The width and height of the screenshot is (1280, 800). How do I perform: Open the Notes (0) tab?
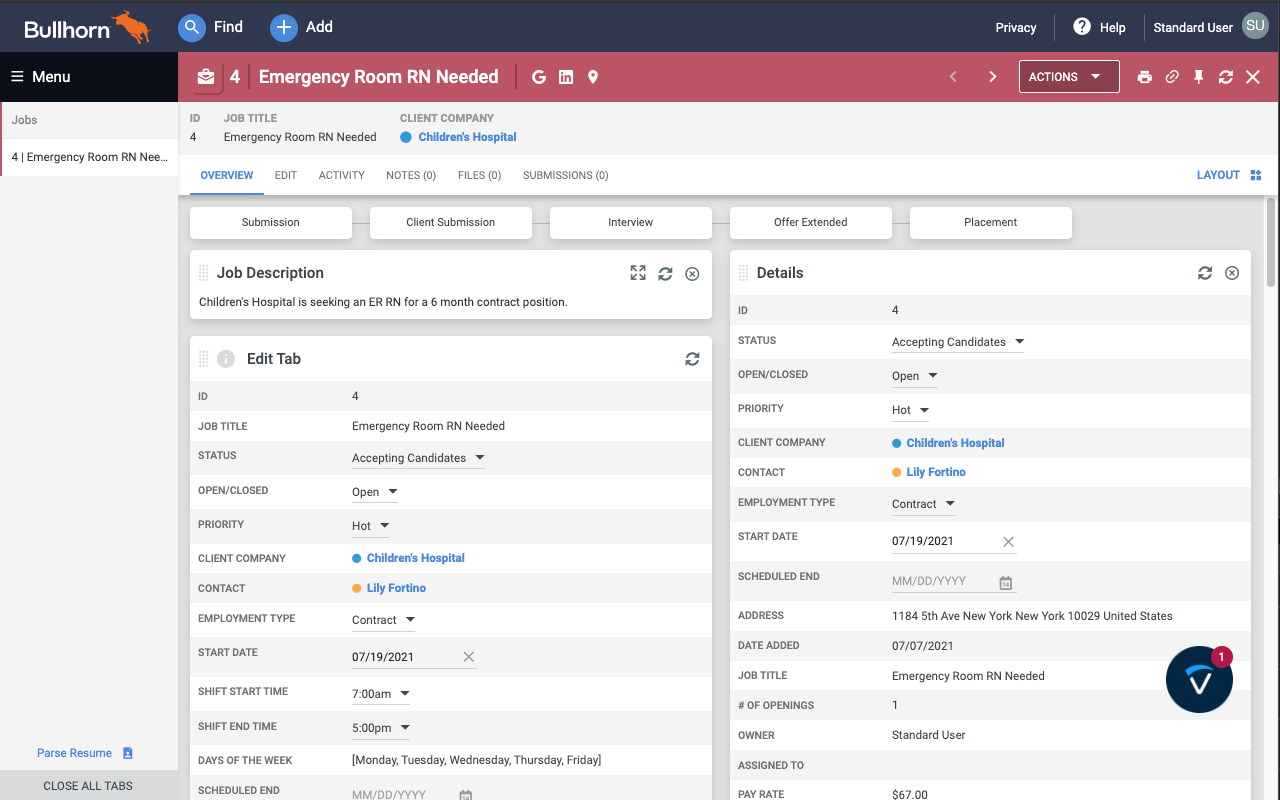coord(411,175)
